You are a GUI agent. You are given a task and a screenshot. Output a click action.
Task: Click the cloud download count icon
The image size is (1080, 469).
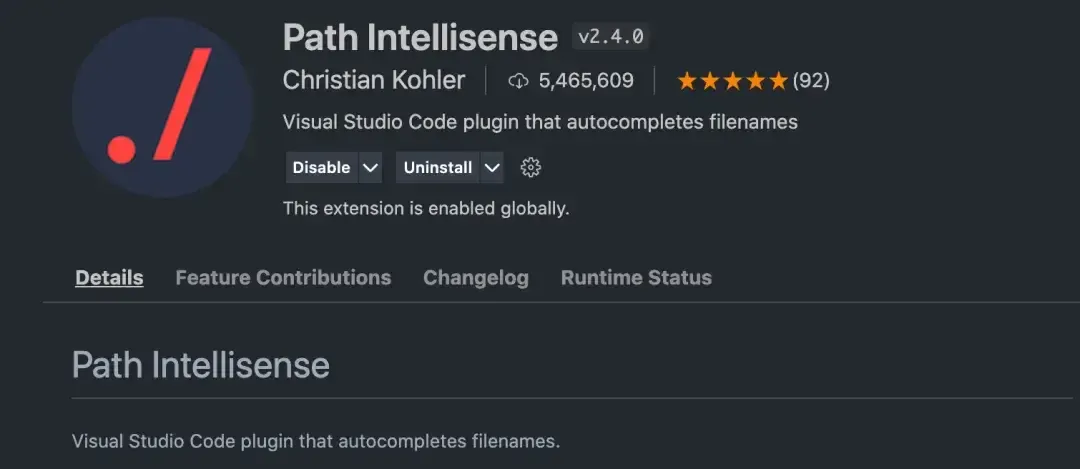(x=518, y=81)
